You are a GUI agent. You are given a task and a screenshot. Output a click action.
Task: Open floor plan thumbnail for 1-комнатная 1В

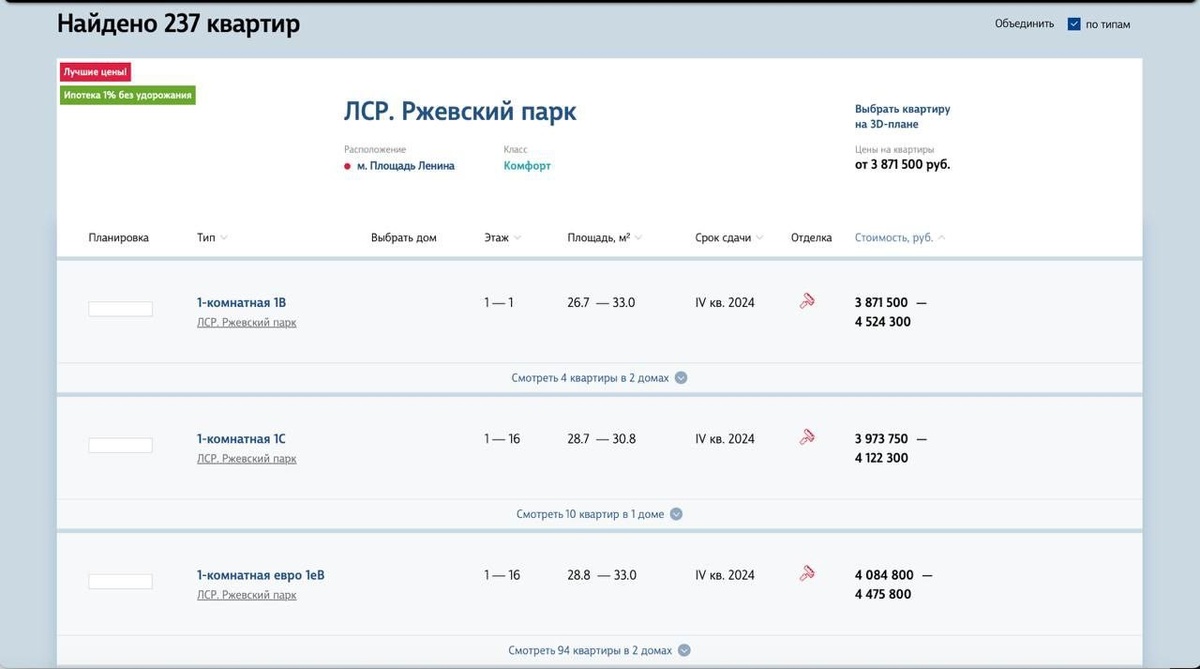coord(120,309)
